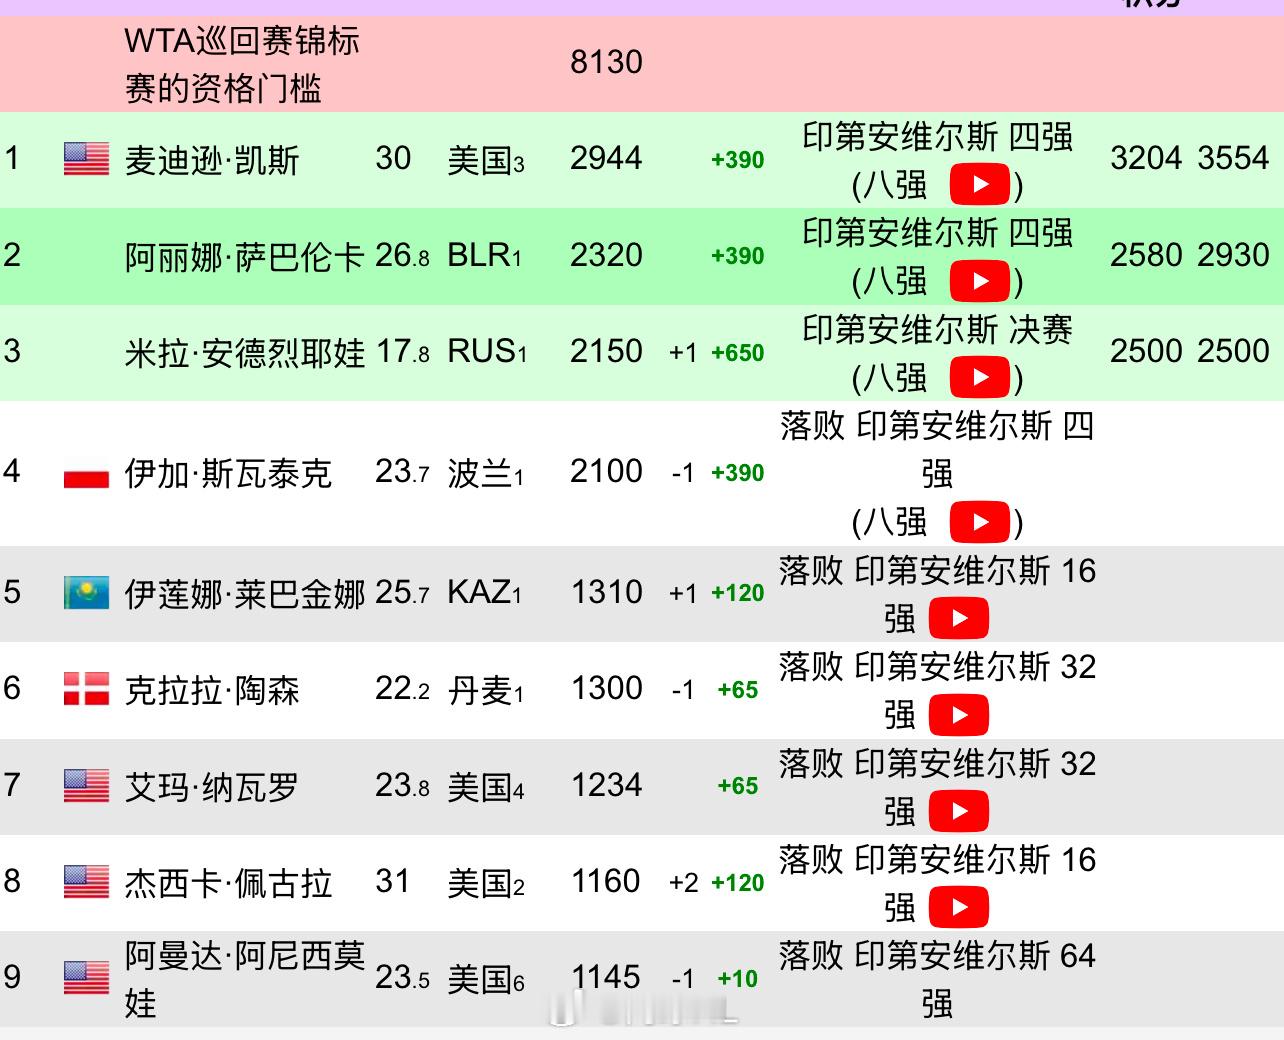Select projected points 2580

(1146, 255)
